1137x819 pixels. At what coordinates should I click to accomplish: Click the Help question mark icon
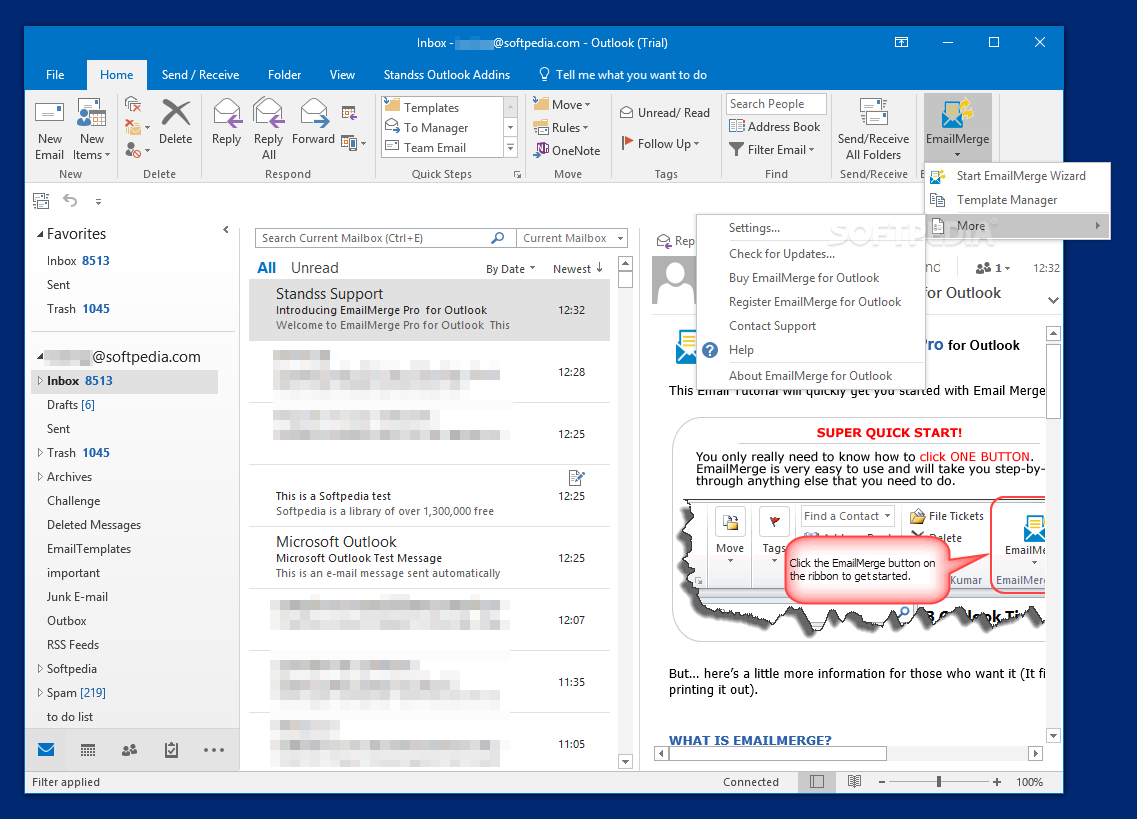coord(710,350)
